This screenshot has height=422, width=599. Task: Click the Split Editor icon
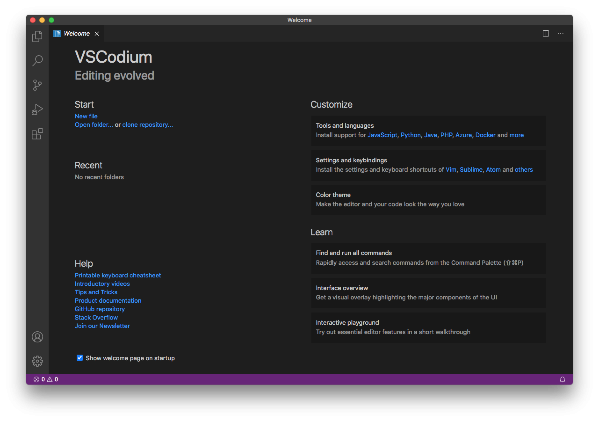[546, 34]
